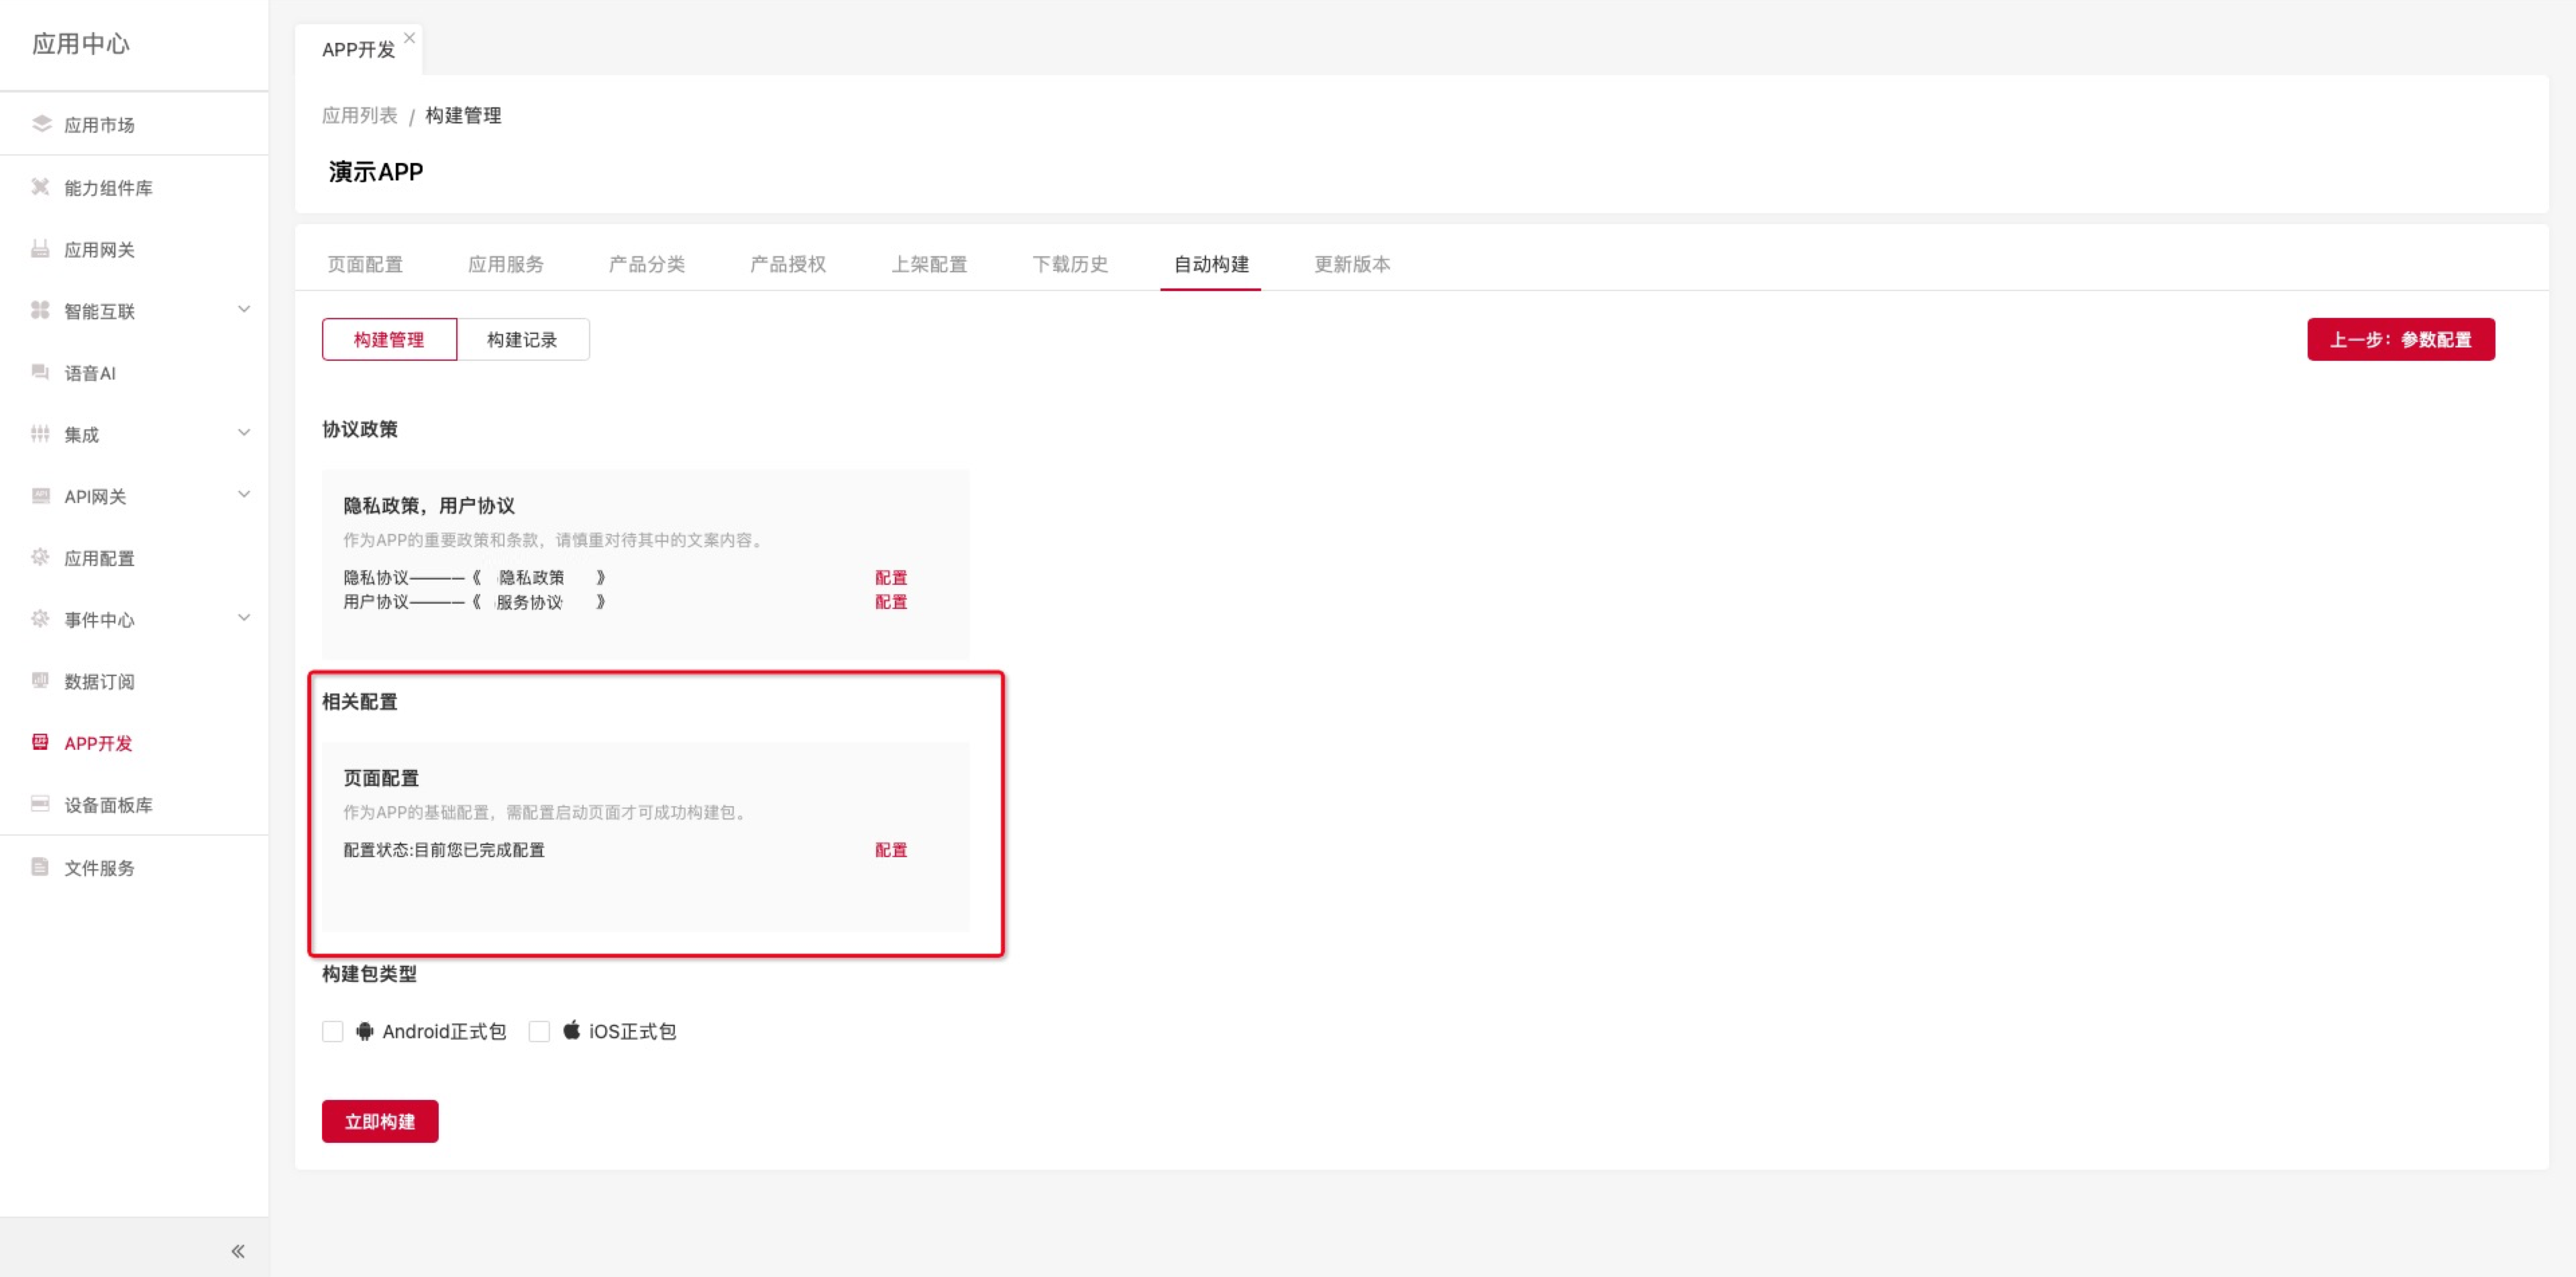Collapse the sidebar with the double-chevron icon
This screenshot has height=1277, width=2576.
(238, 1251)
